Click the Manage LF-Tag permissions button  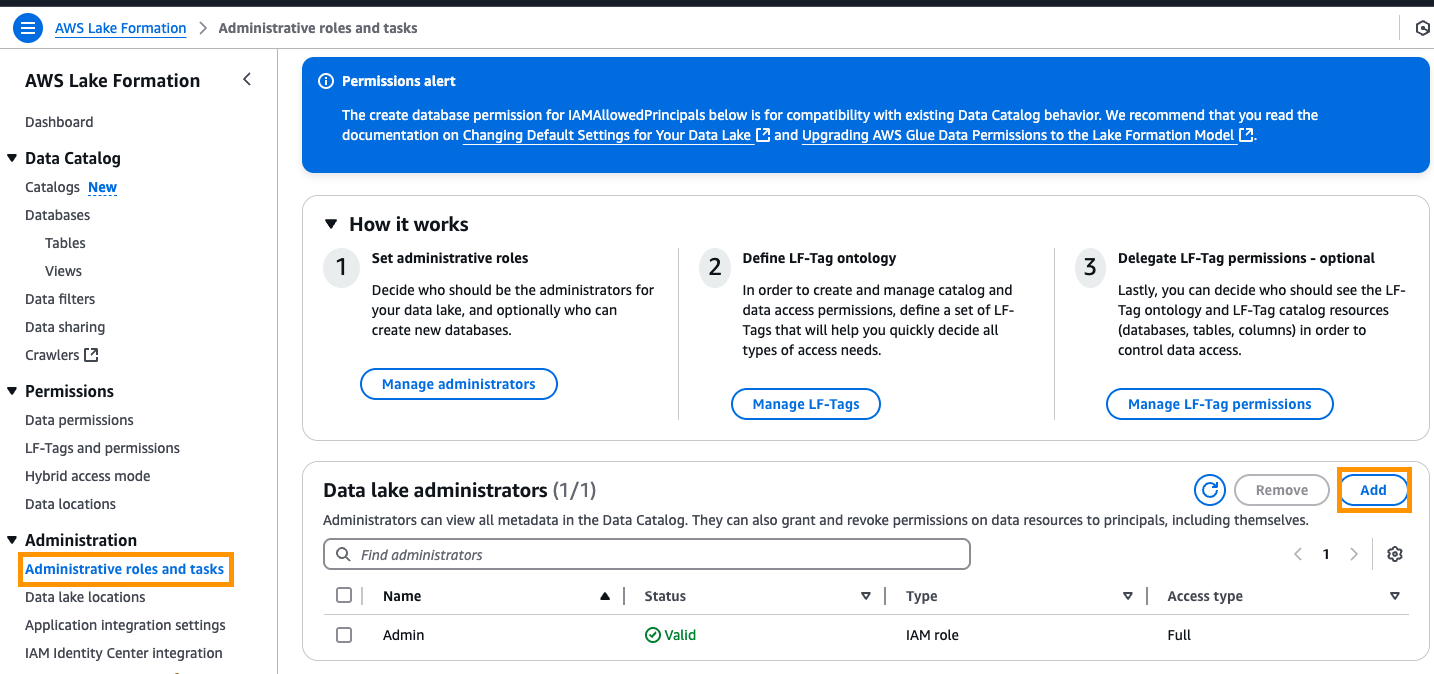pos(1220,404)
